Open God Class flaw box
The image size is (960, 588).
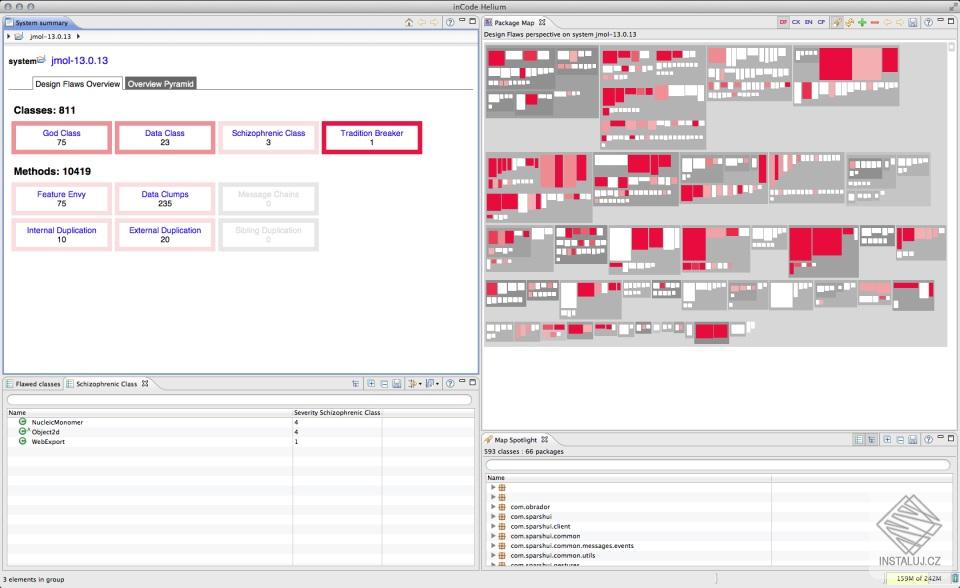coord(61,137)
